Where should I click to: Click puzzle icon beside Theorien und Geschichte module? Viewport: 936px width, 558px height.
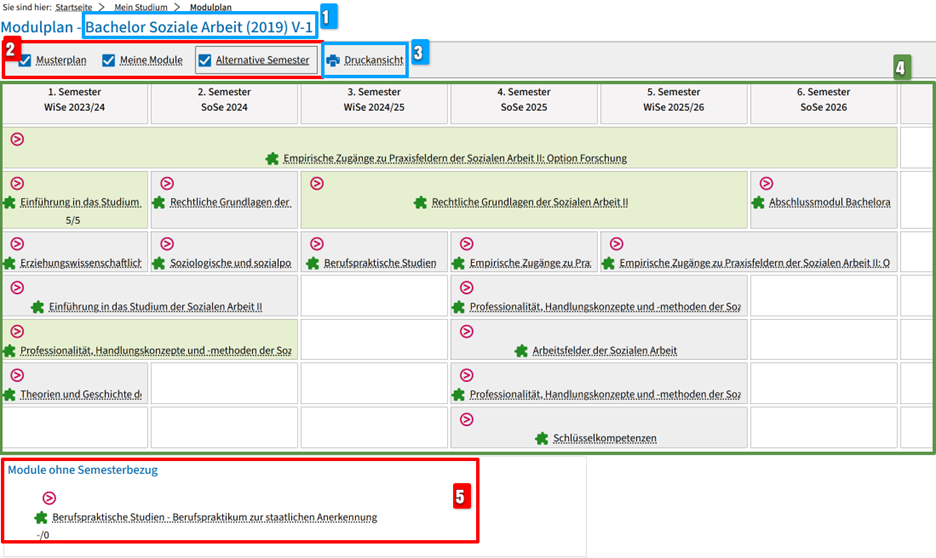coord(9,395)
